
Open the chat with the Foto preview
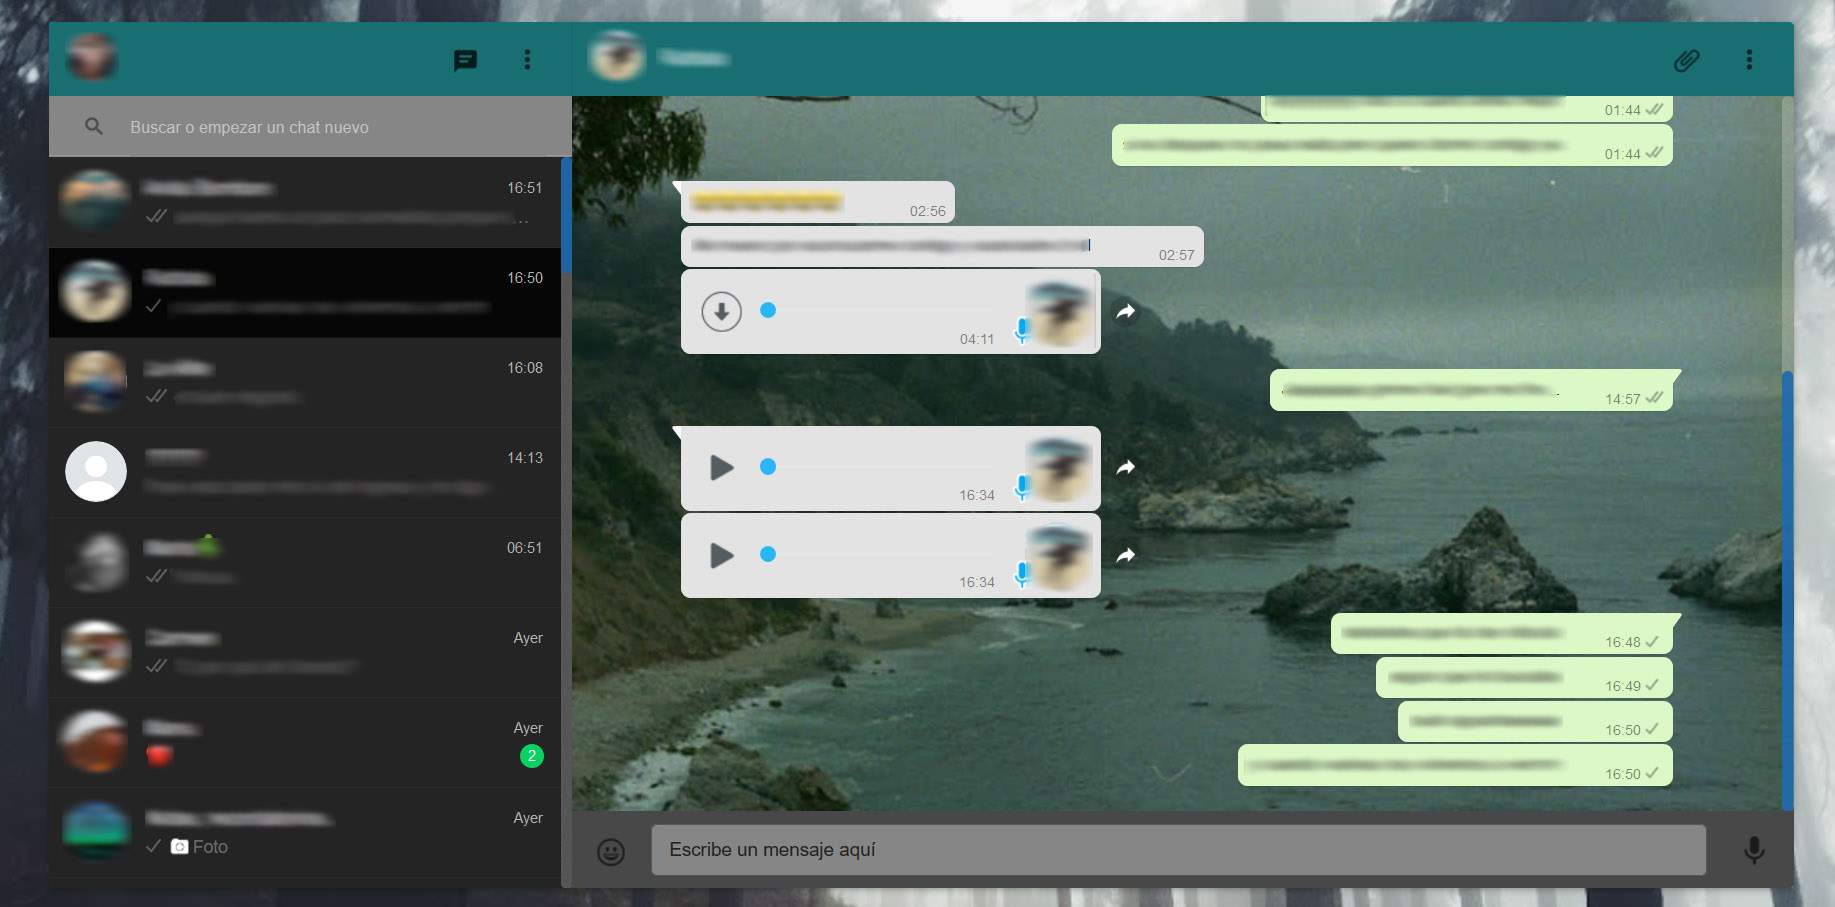[x=300, y=832]
